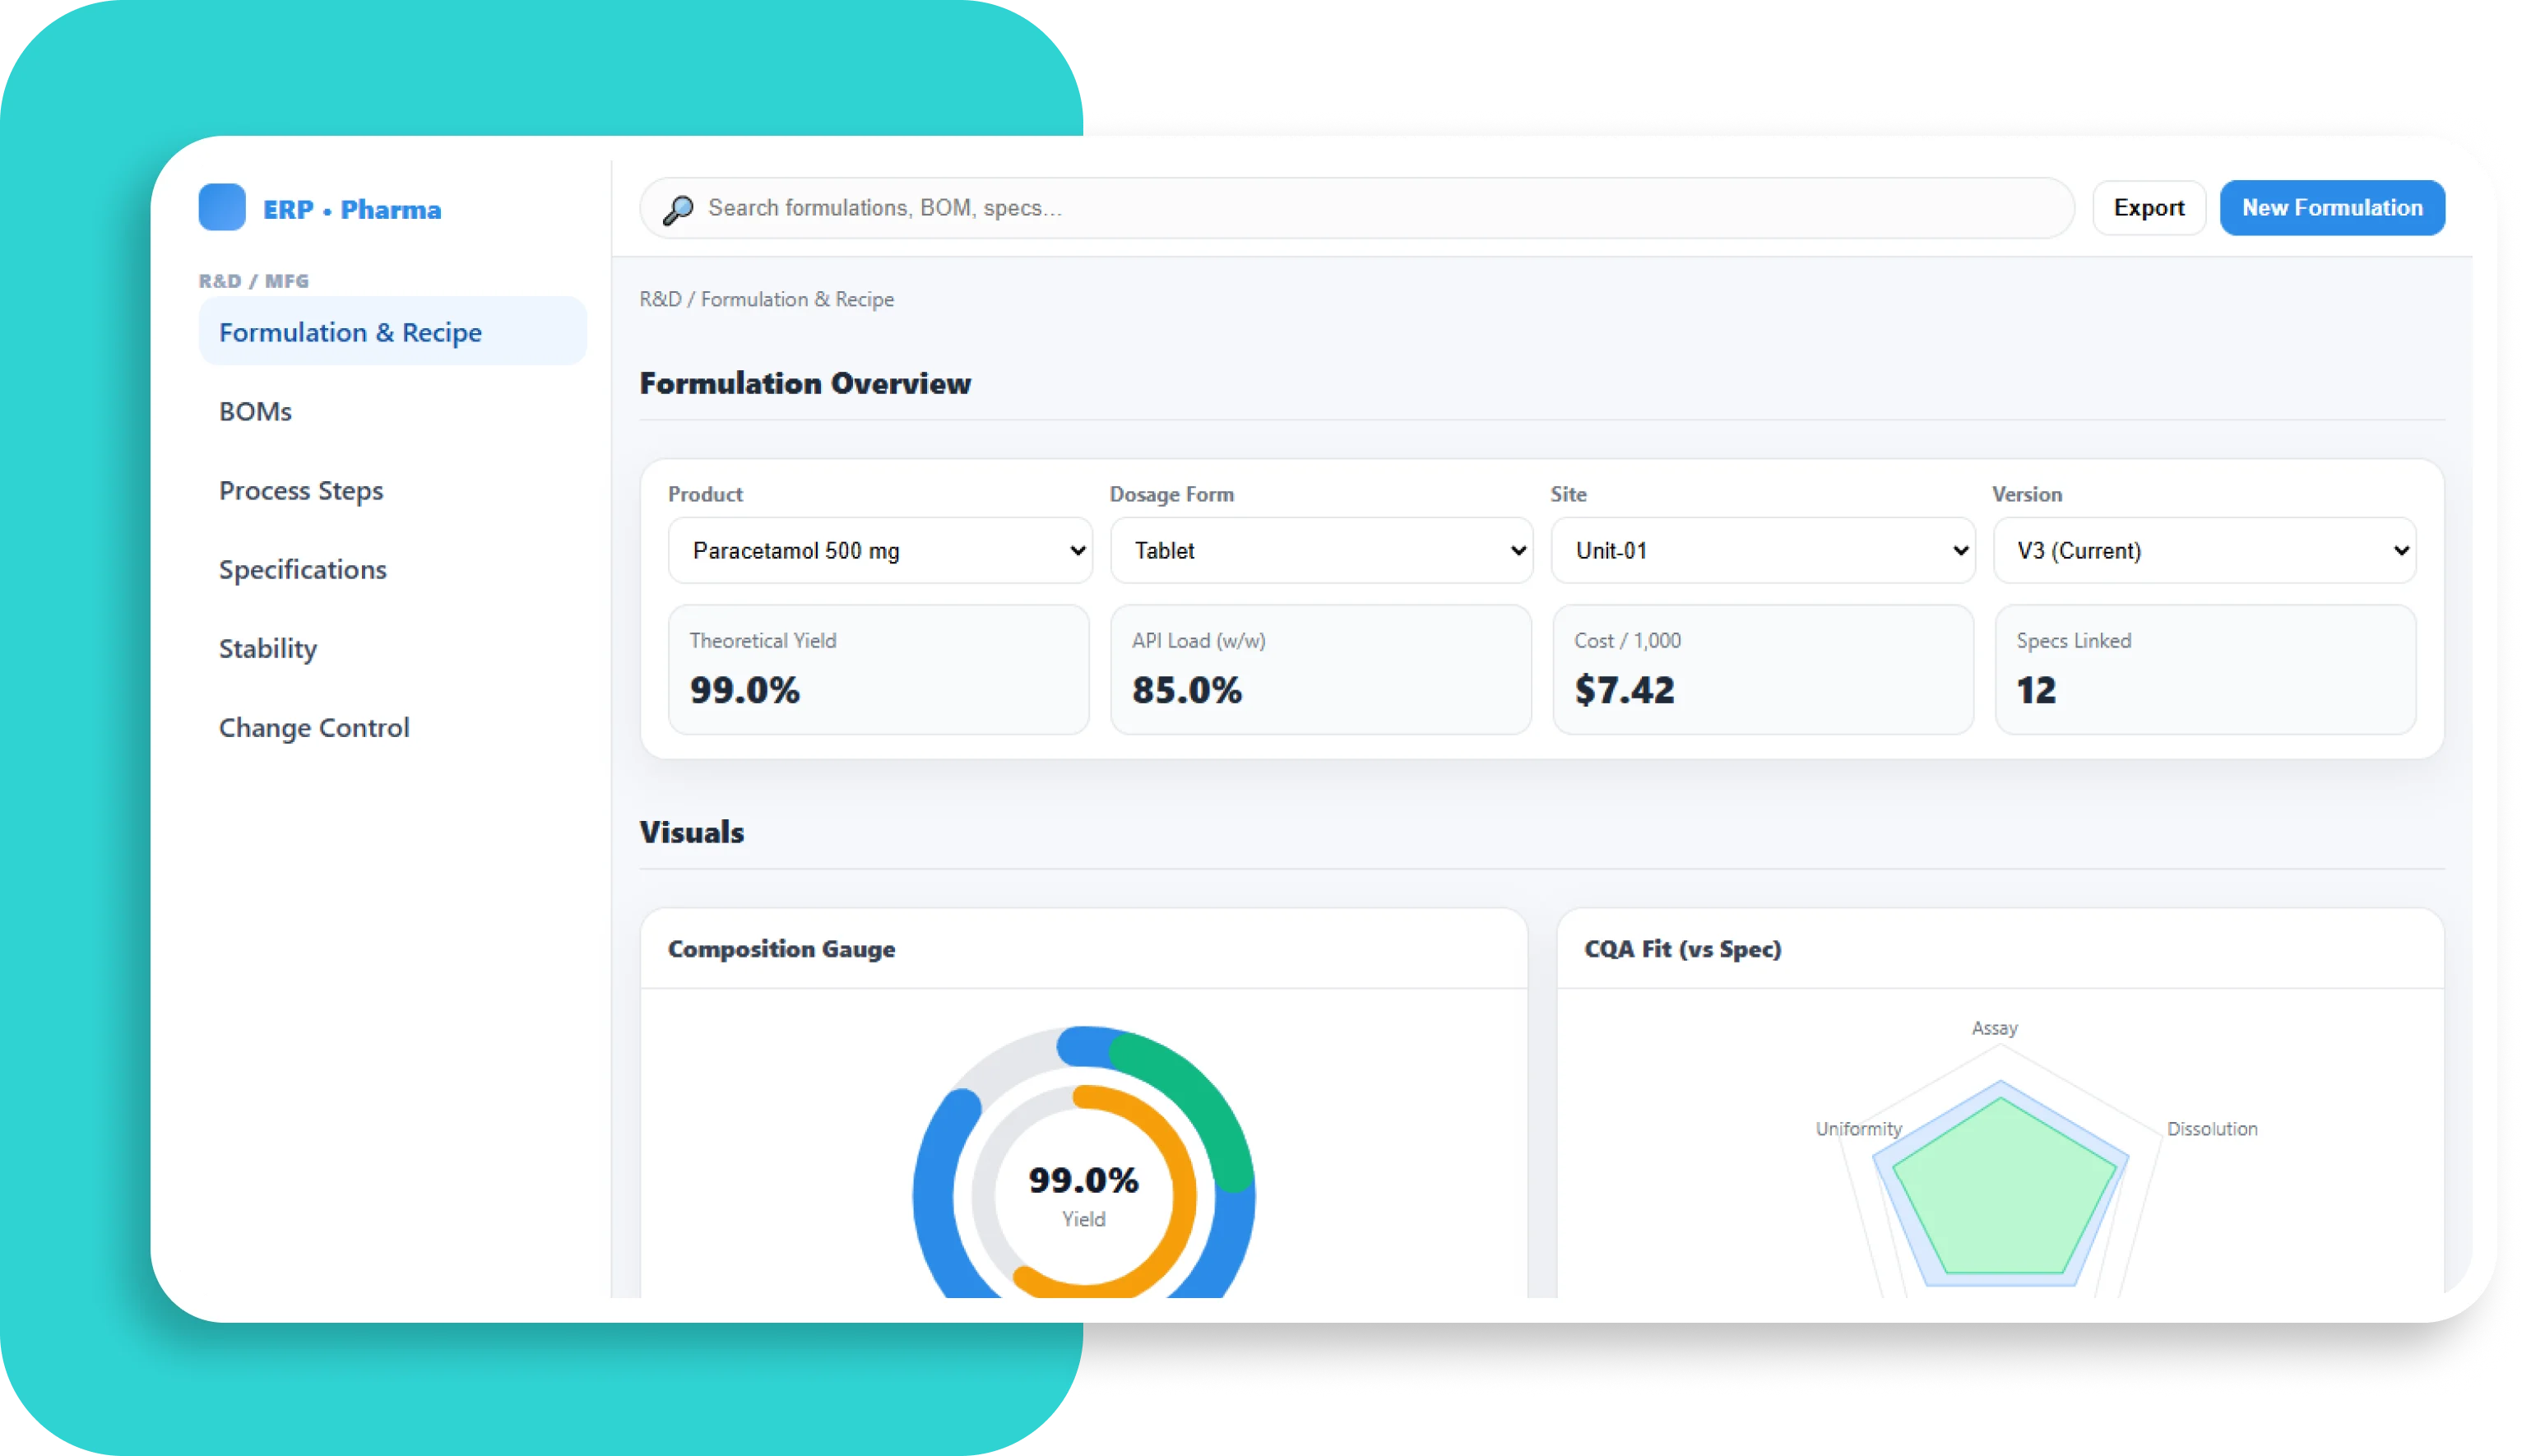Click the Specs Linked card showing 12

pyautogui.click(x=2204, y=669)
